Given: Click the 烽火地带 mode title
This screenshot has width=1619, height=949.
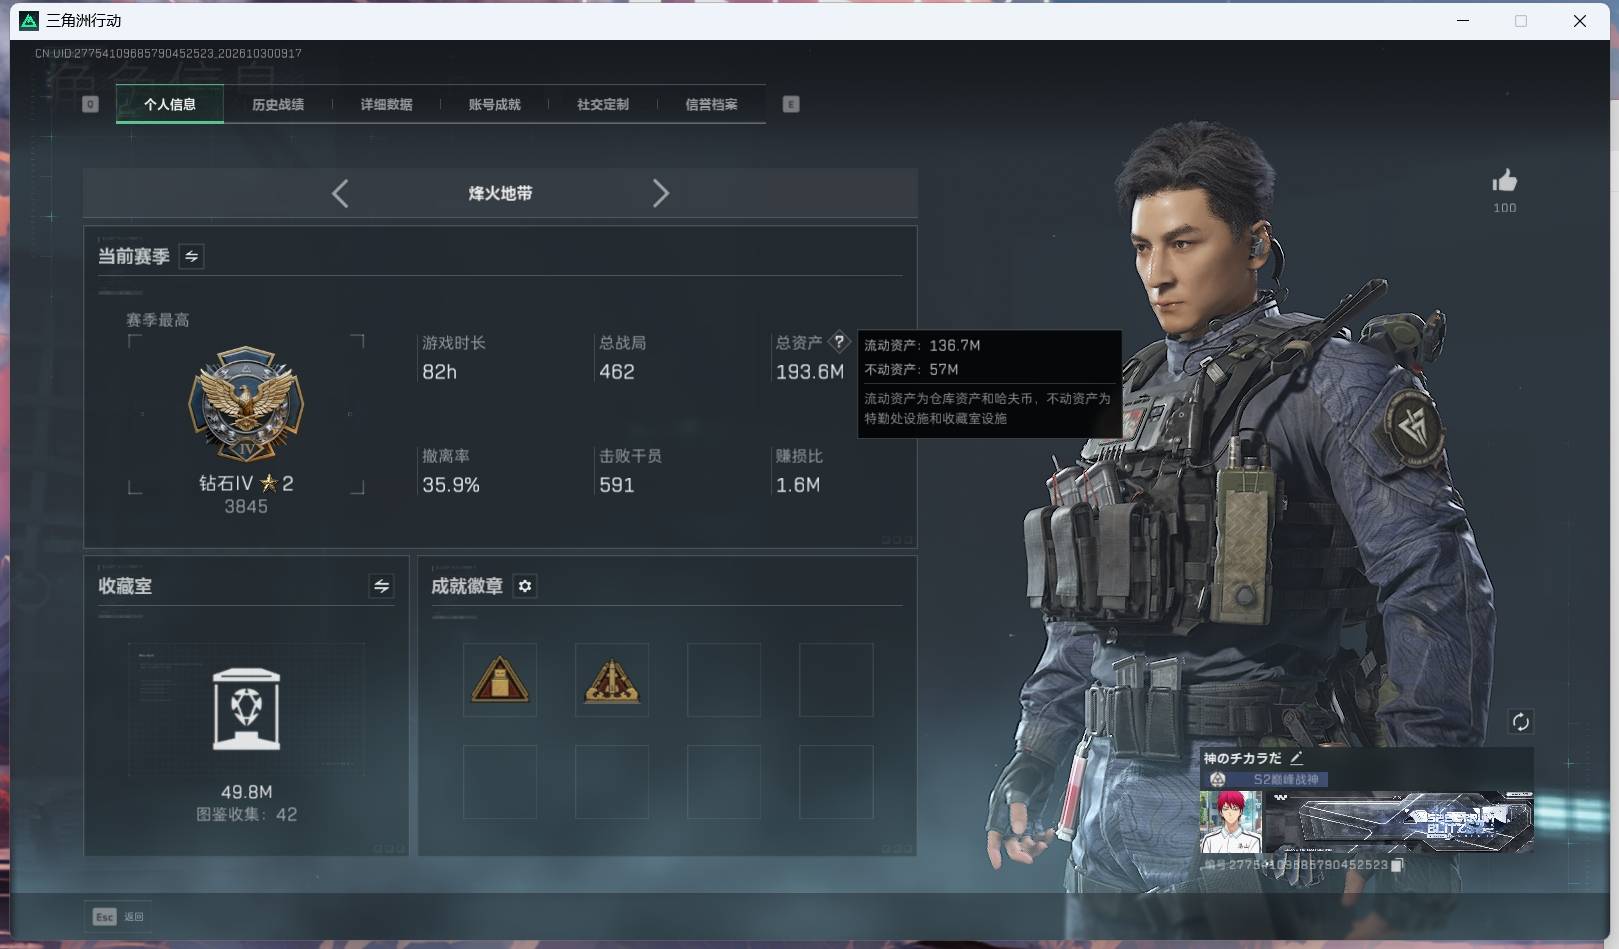Looking at the screenshot, I should pyautogui.click(x=500, y=193).
